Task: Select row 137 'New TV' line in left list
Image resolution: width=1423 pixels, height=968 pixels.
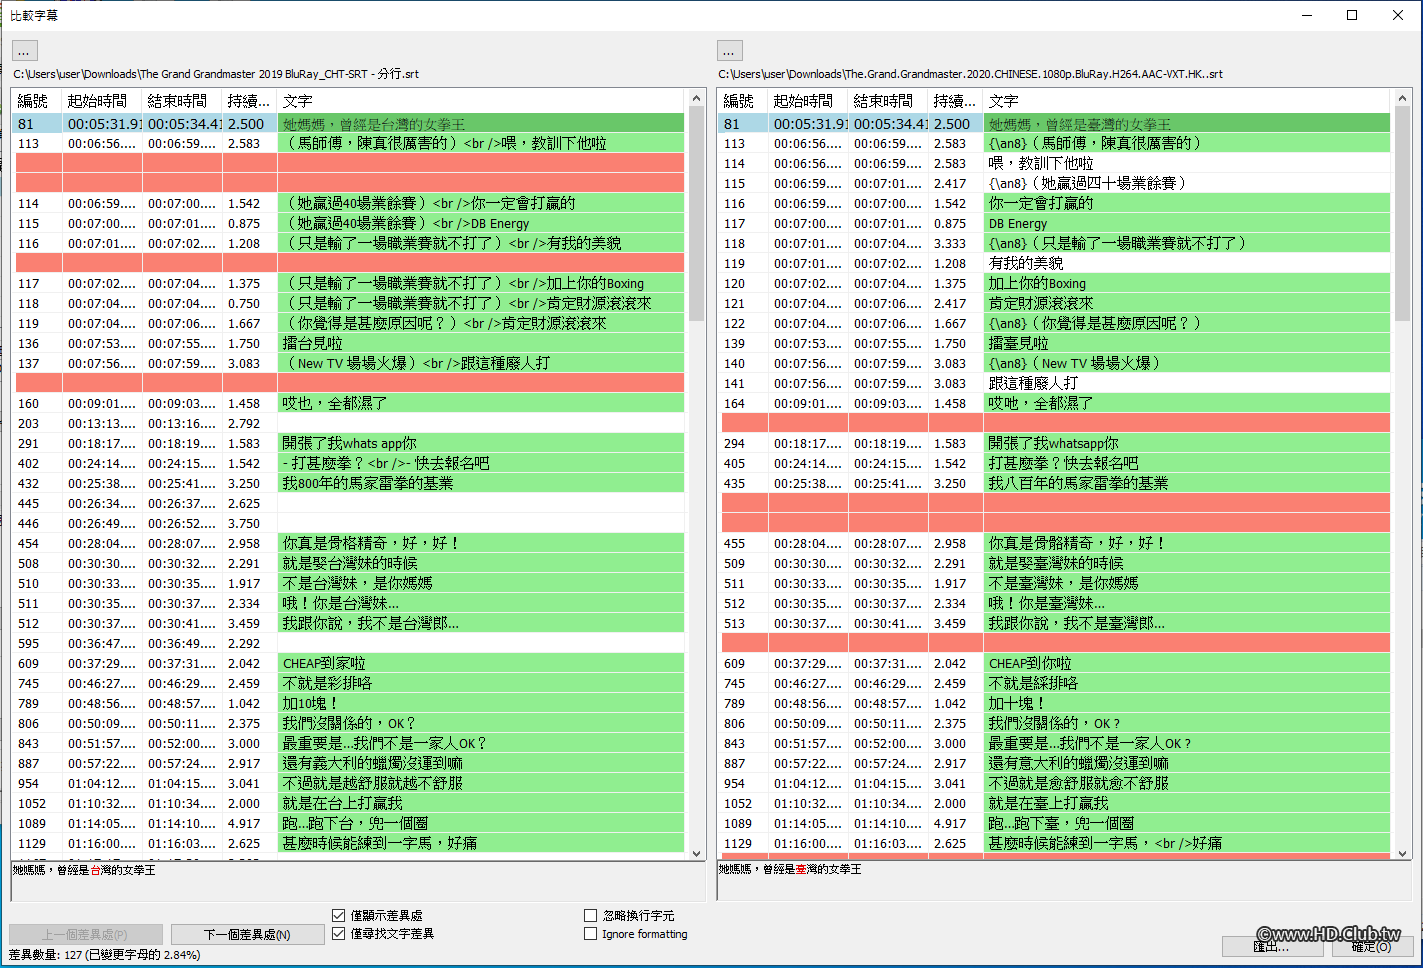Action: click(348, 364)
